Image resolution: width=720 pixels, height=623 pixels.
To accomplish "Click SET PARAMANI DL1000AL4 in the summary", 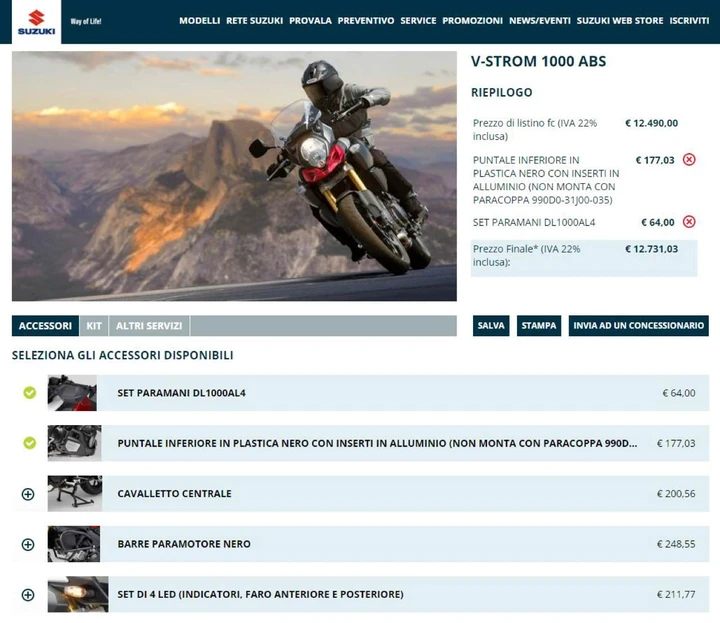I will [534, 223].
